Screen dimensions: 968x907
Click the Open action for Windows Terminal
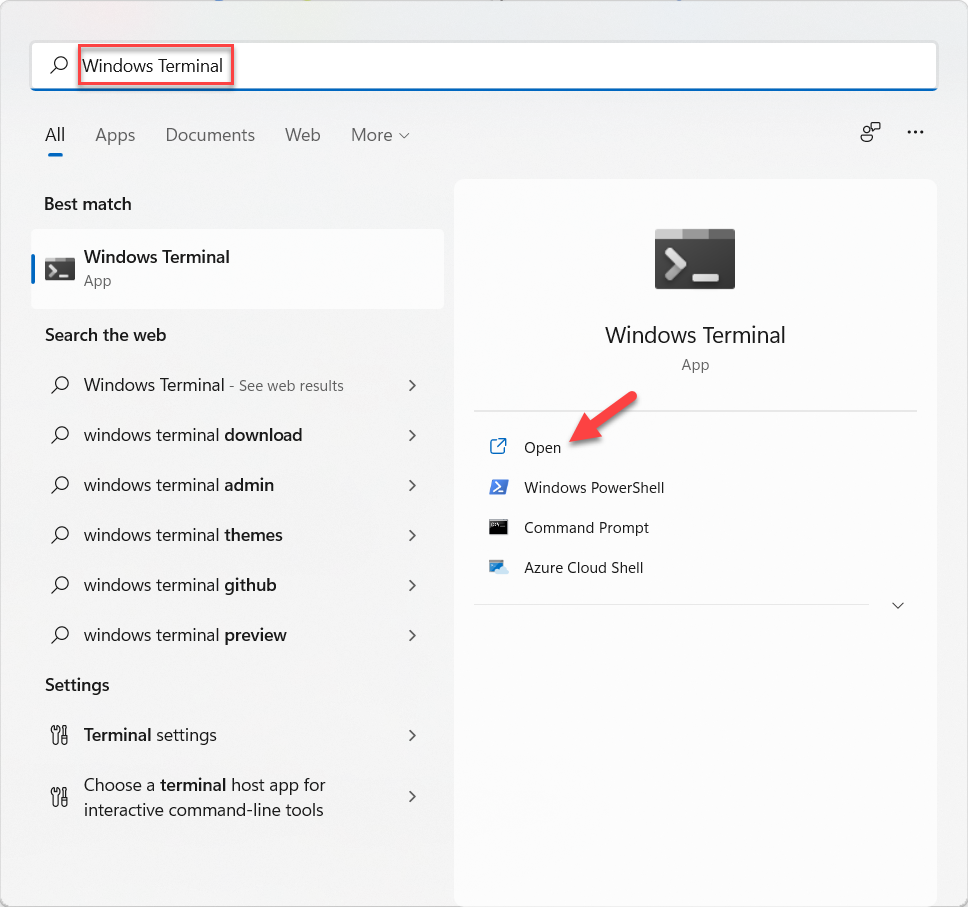click(542, 448)
